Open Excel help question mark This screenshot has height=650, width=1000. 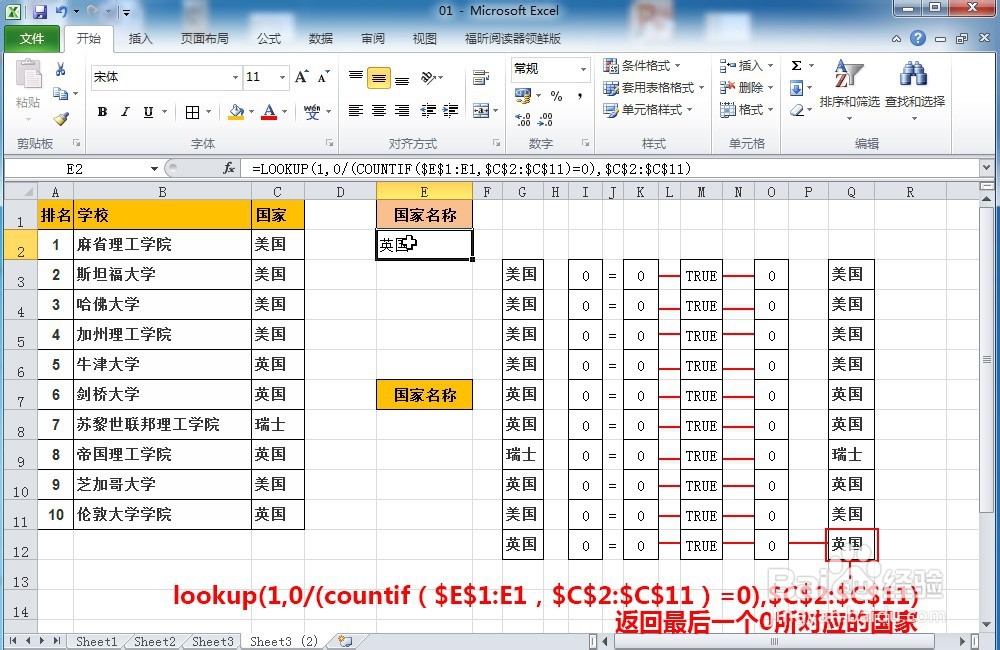click(918, 38)
